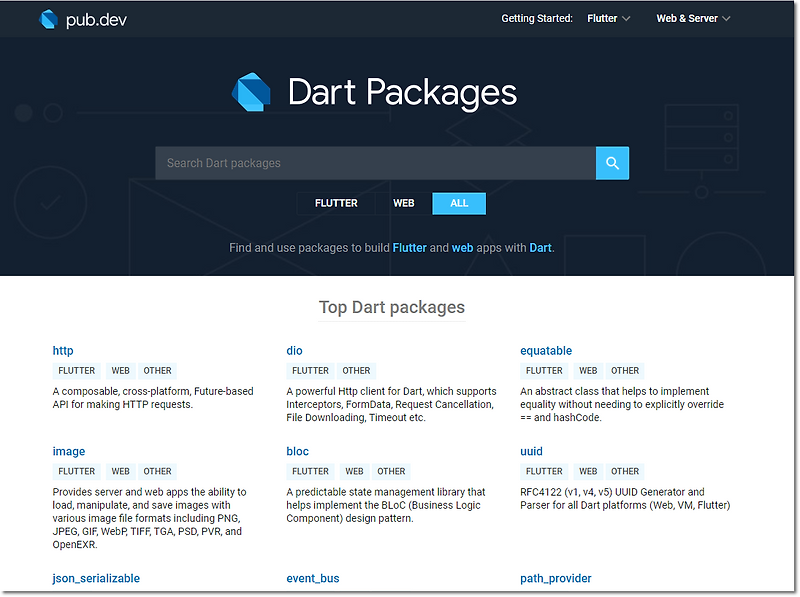Click the equatable description about hashCode
This screenshot has width=800, height=597.
click(622, 404)
